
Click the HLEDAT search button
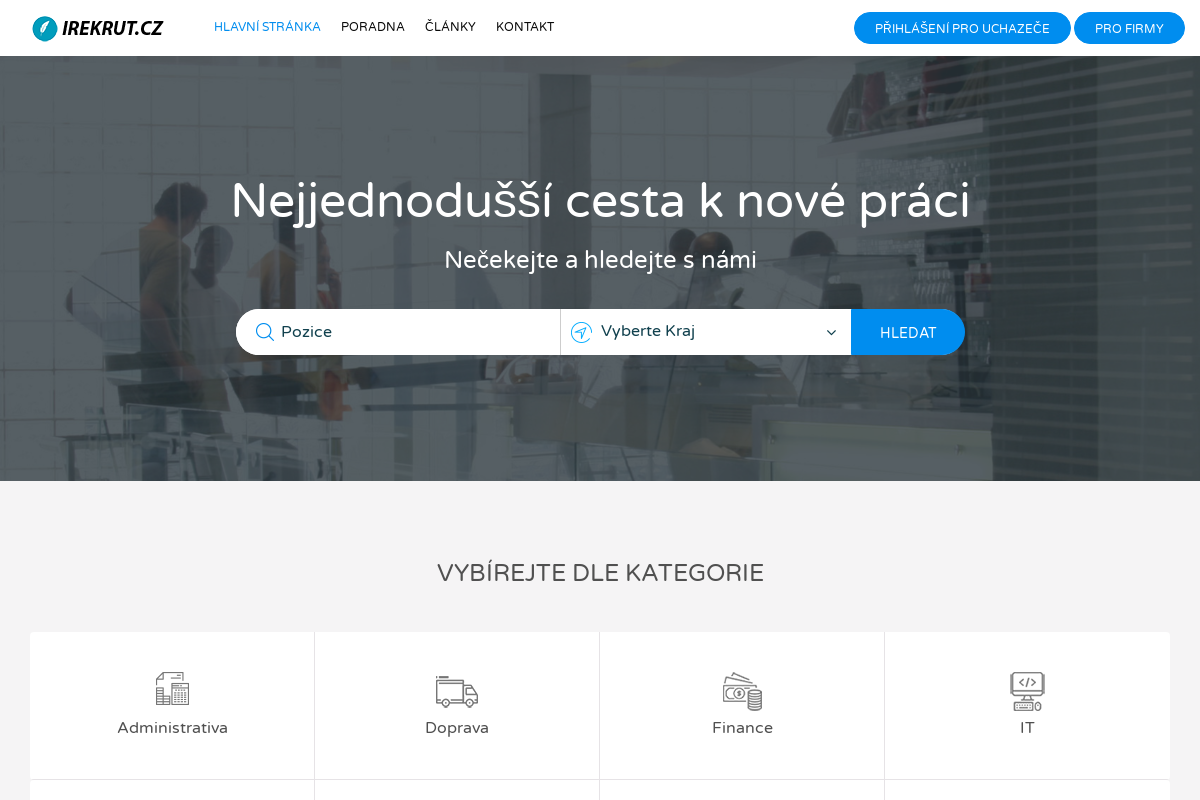[908, 331]
